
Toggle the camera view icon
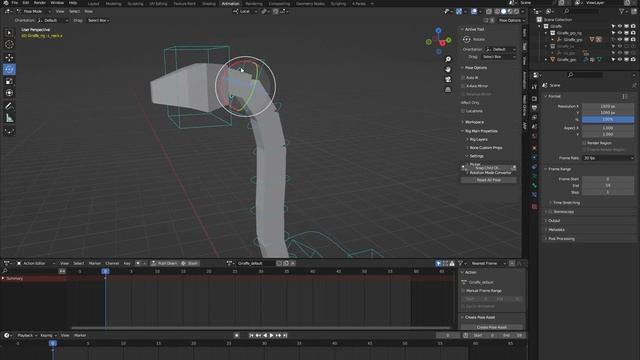[x=448, y=79]
